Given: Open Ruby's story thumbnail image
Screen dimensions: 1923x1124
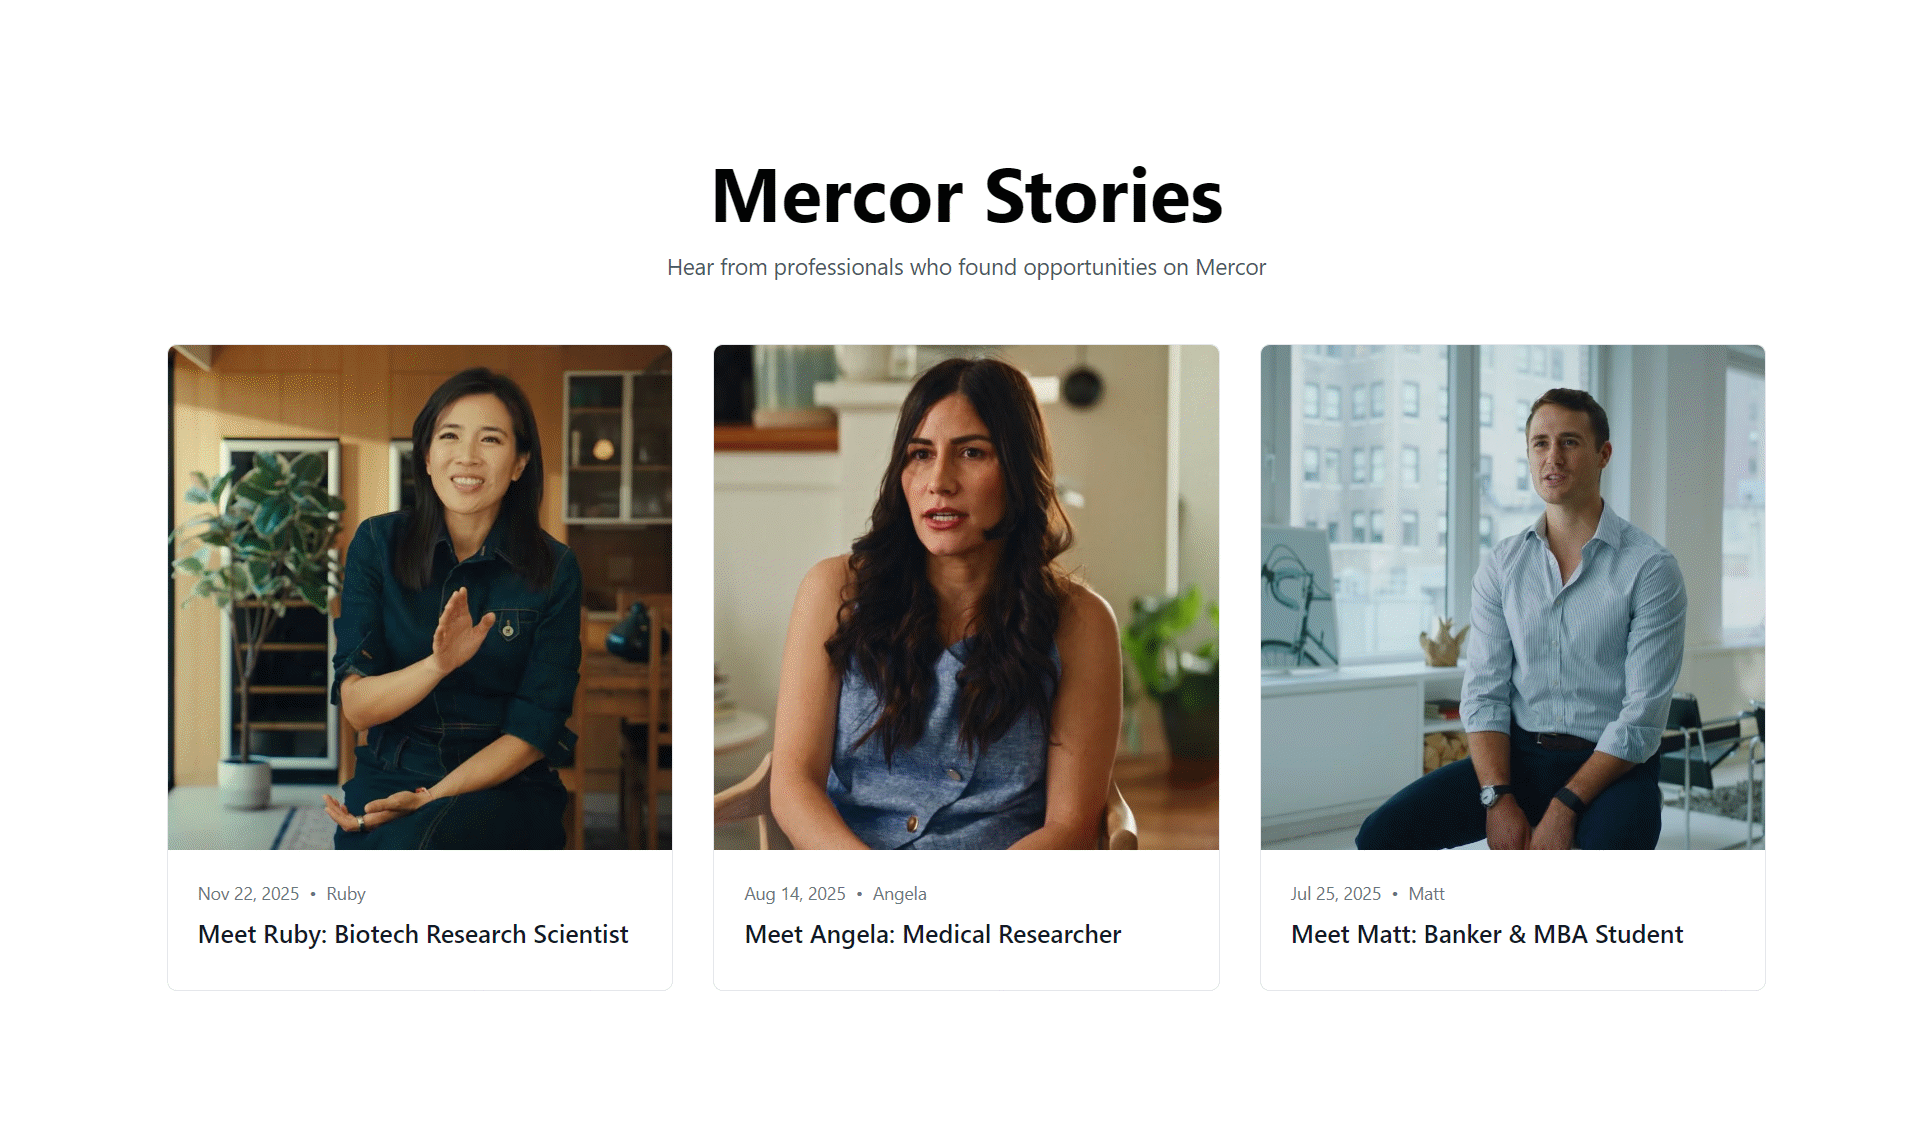Looking at the screenshot, I should 420,597.
